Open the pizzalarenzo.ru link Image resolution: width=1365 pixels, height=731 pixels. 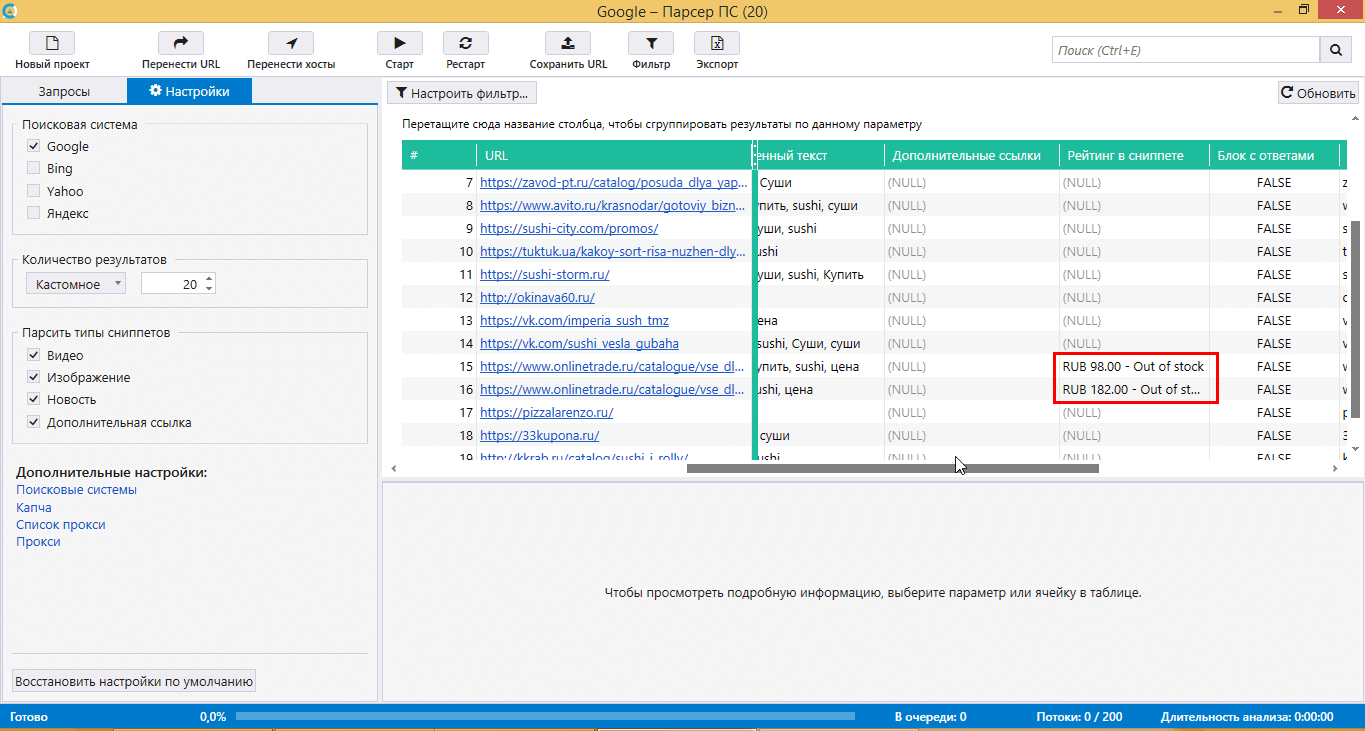pyautogui.click(x=547, y=412)
